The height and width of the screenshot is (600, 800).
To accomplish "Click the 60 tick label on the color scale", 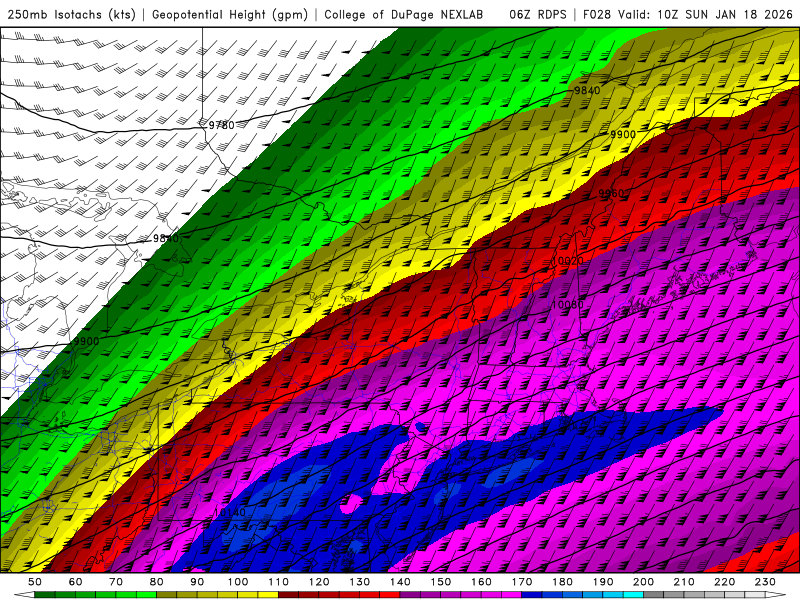I will point(75,582).
